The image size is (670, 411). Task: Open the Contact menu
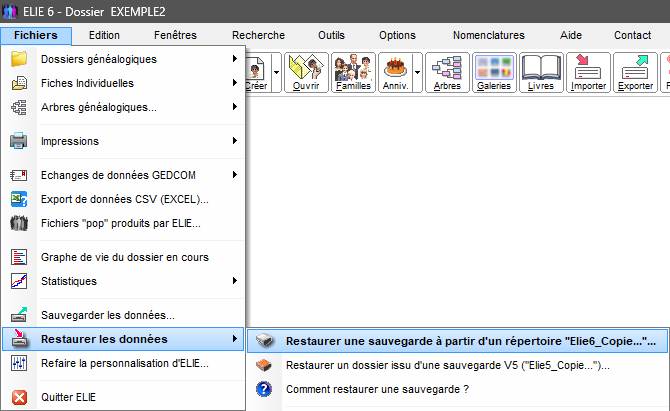click(632, 35)
